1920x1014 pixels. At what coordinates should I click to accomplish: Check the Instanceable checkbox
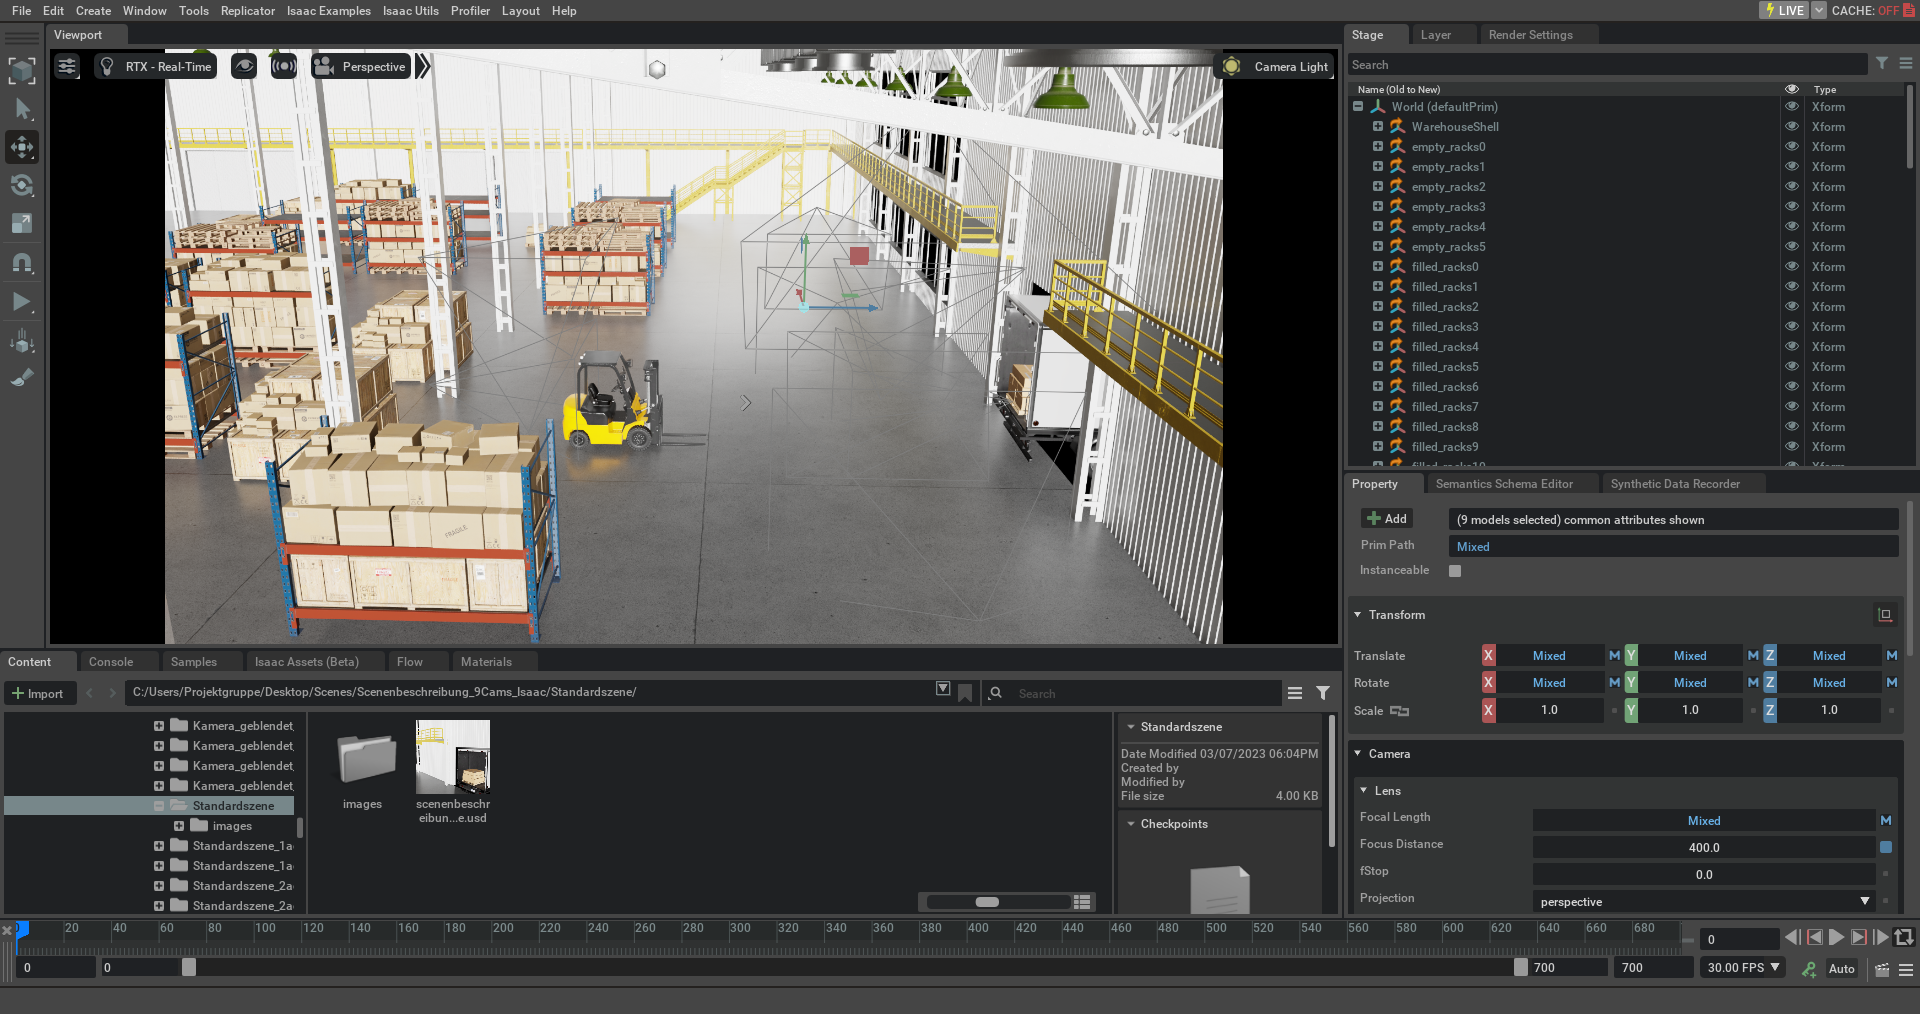pos(1455,571)
